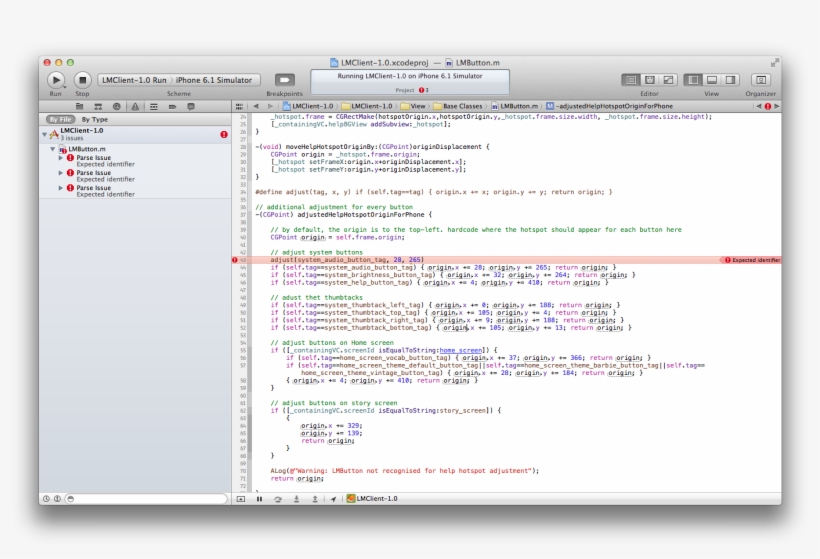
Task: Click the red error badge beside LMClient-1.0
Action: point(224,134)
